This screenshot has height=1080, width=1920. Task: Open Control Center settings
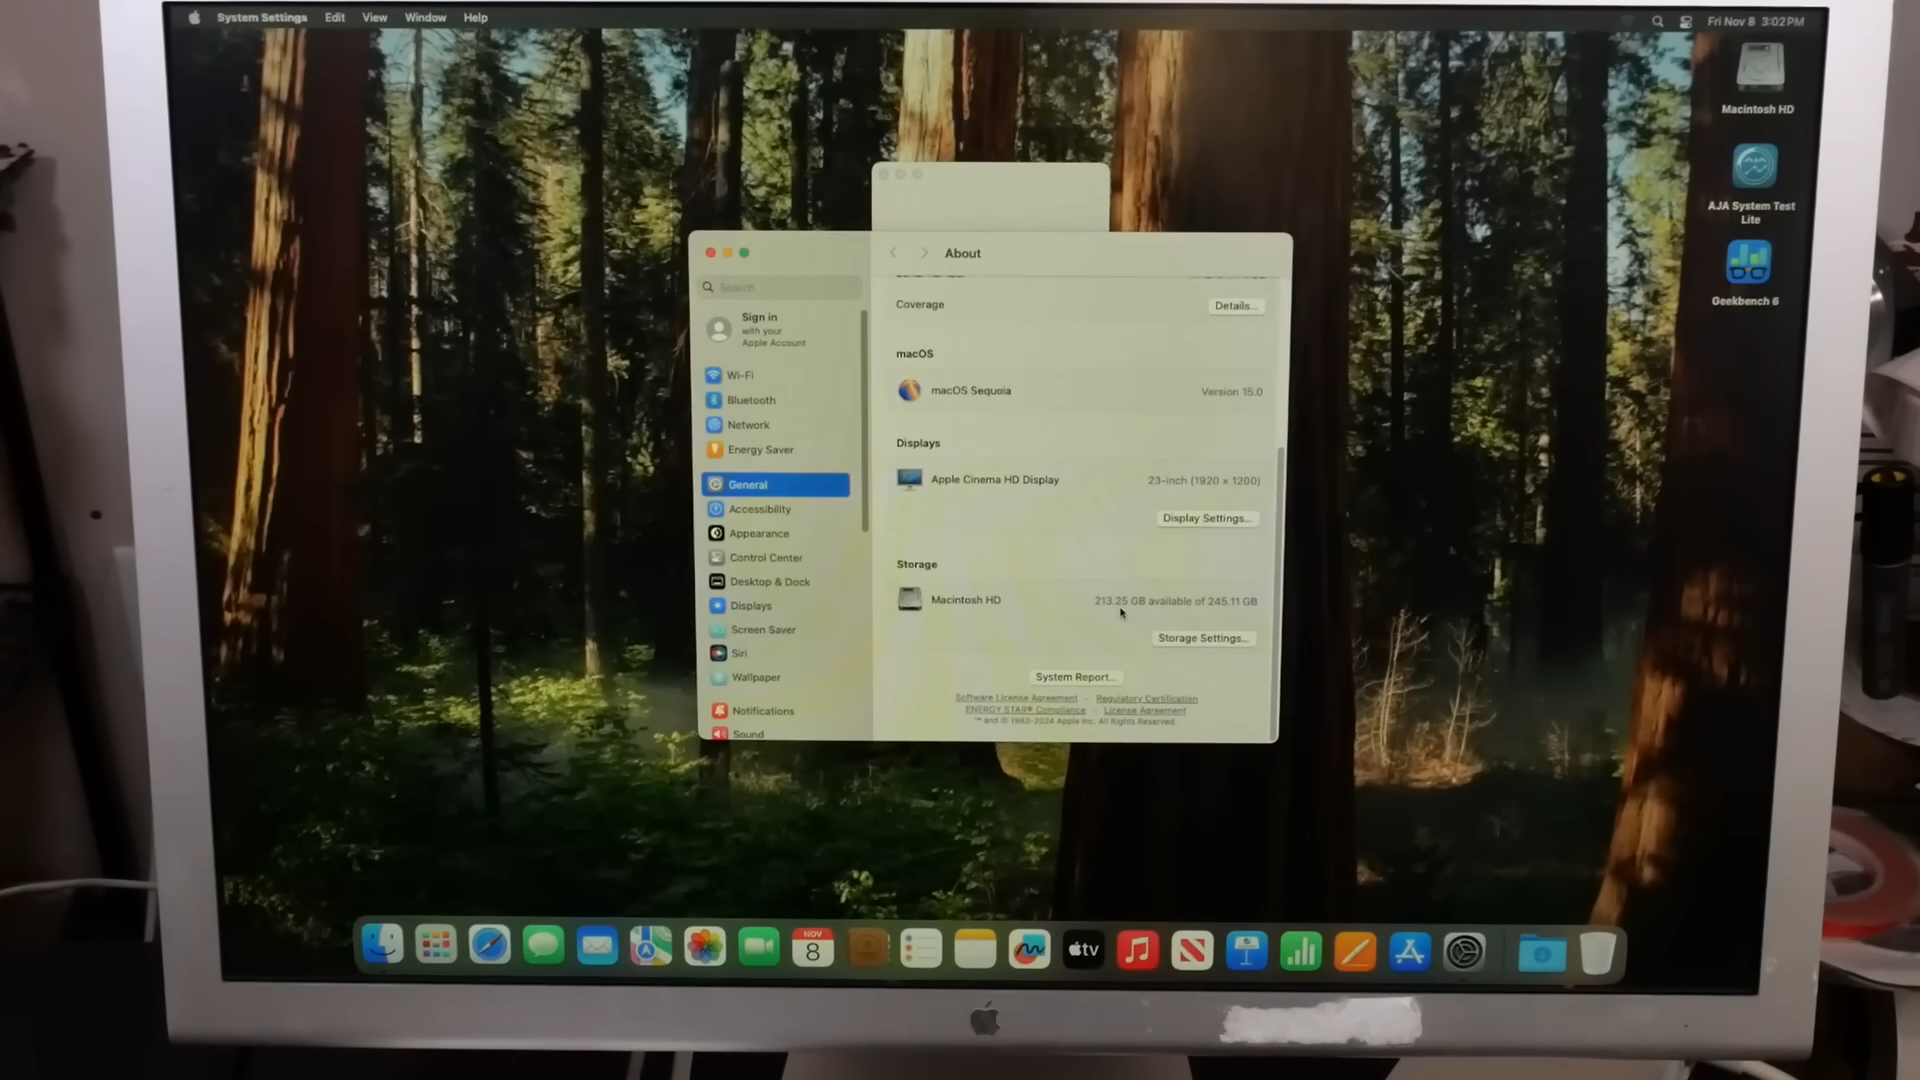765,558
